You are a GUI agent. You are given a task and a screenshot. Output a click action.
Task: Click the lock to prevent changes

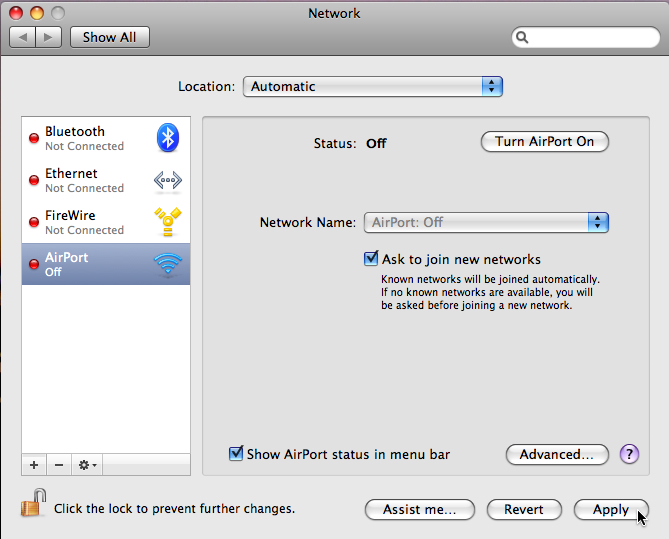(x=33, y=503)
